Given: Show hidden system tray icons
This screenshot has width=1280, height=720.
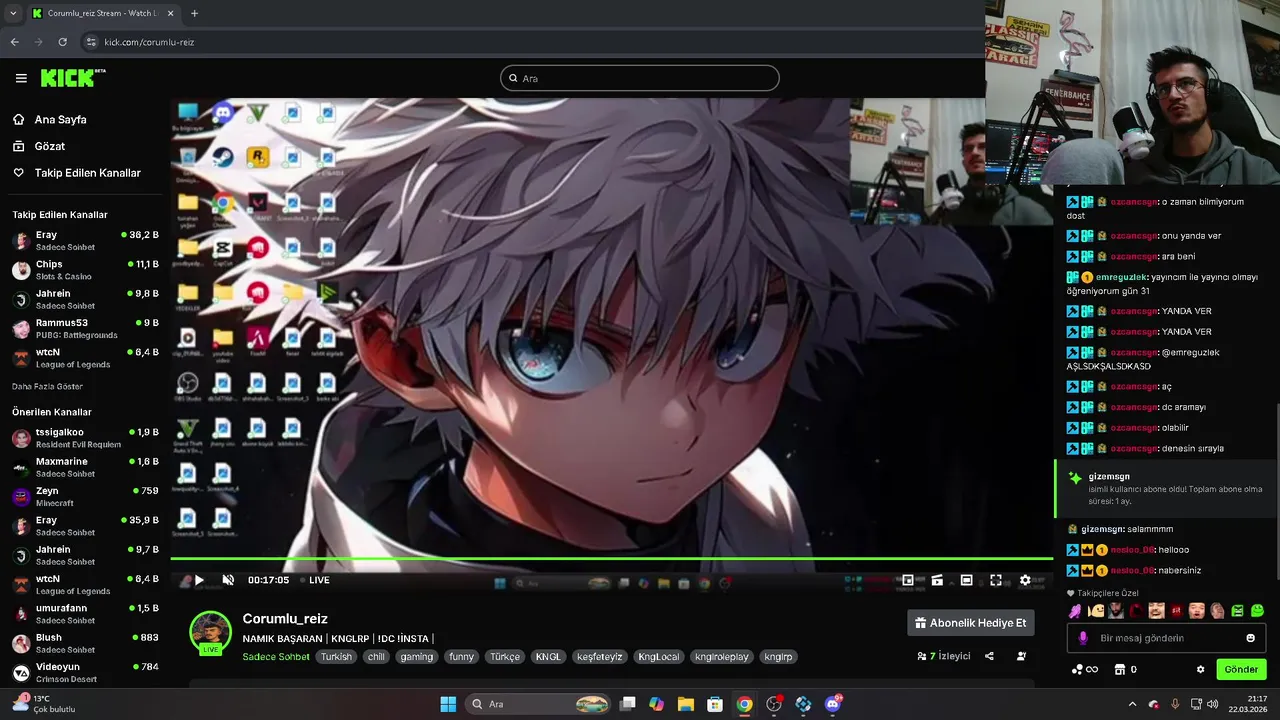Looking at the screenshot, I should coord(1132,704).
